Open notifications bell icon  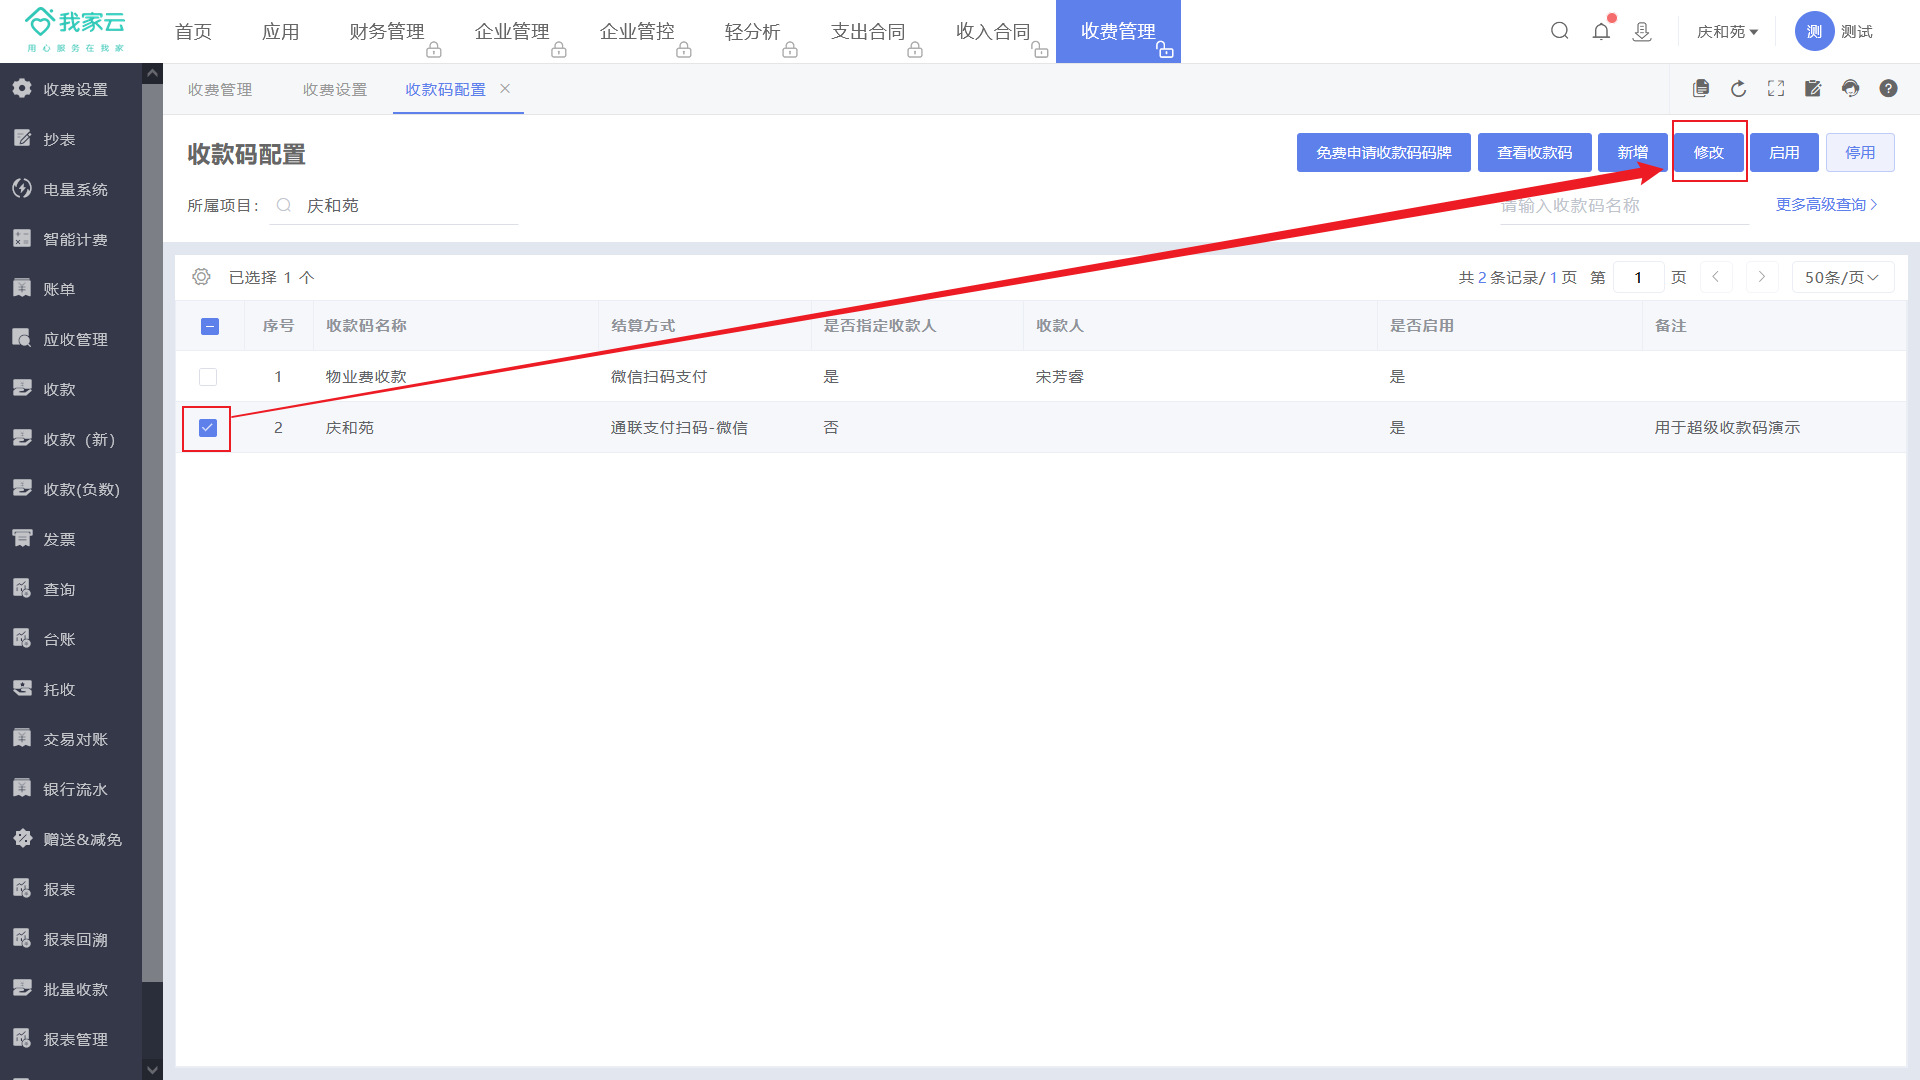1601,31
